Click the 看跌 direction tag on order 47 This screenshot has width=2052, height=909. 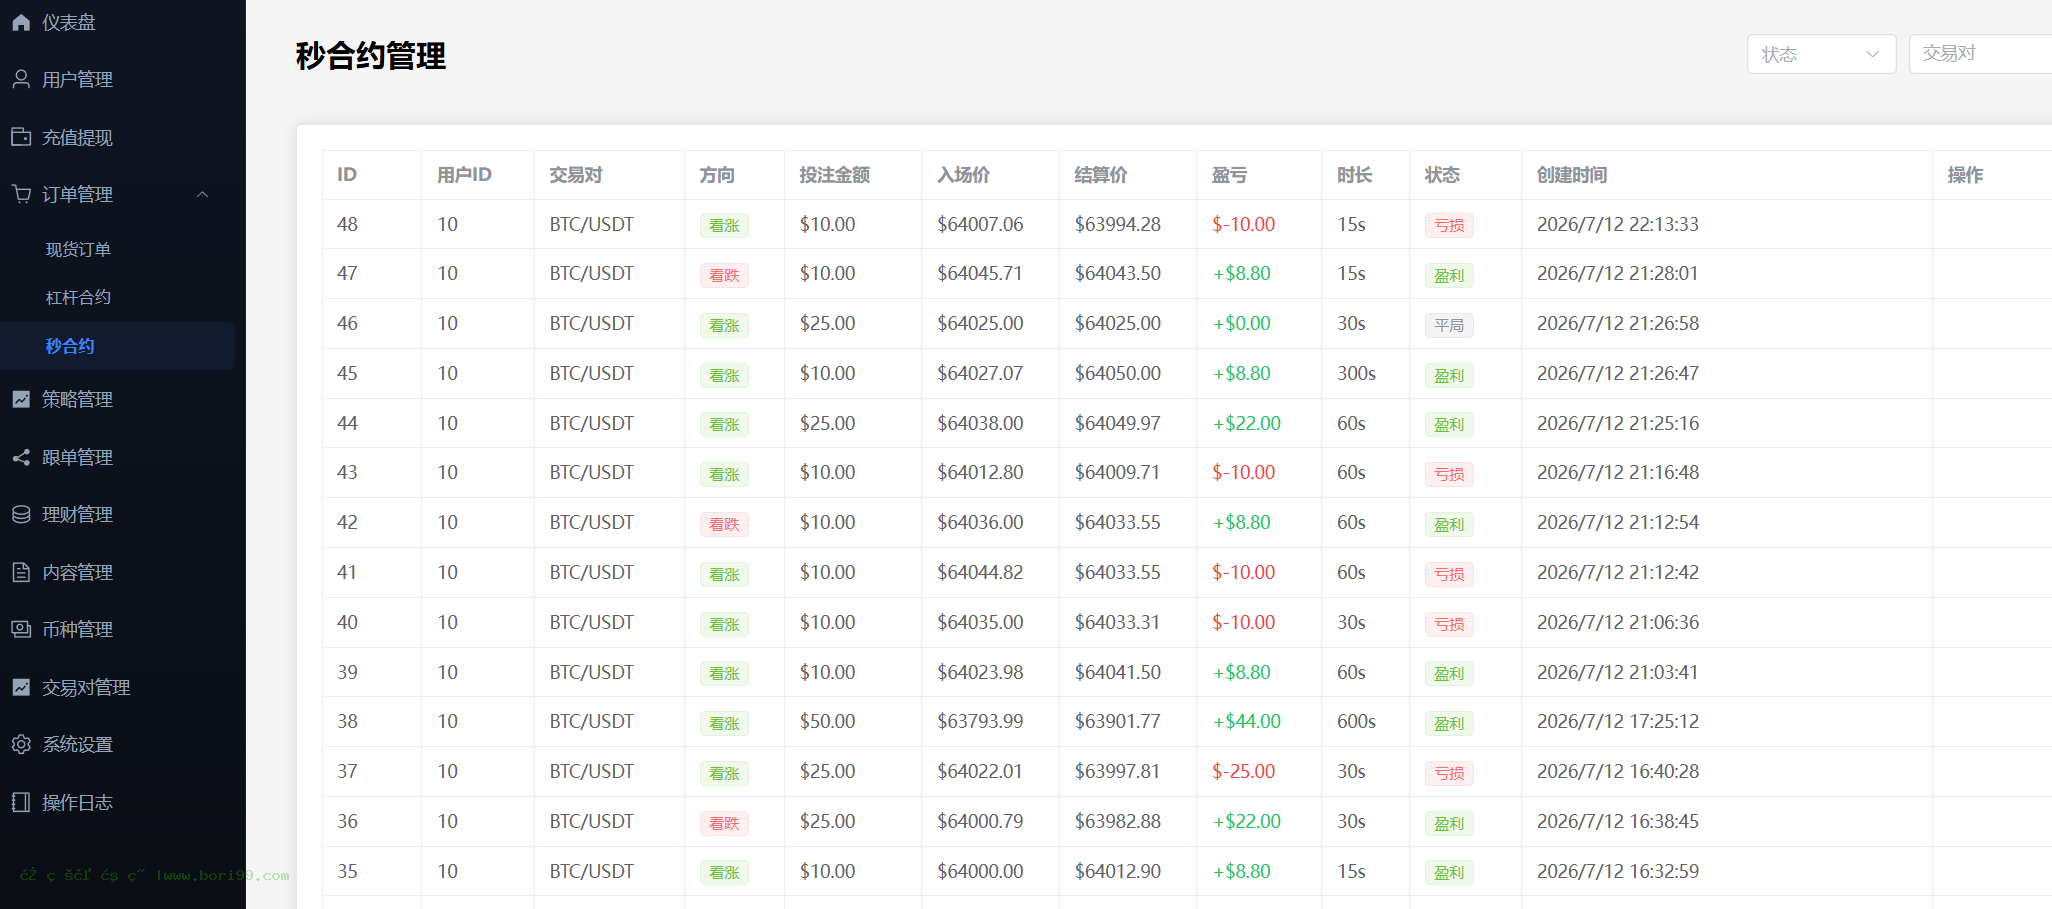pos(724,275)
